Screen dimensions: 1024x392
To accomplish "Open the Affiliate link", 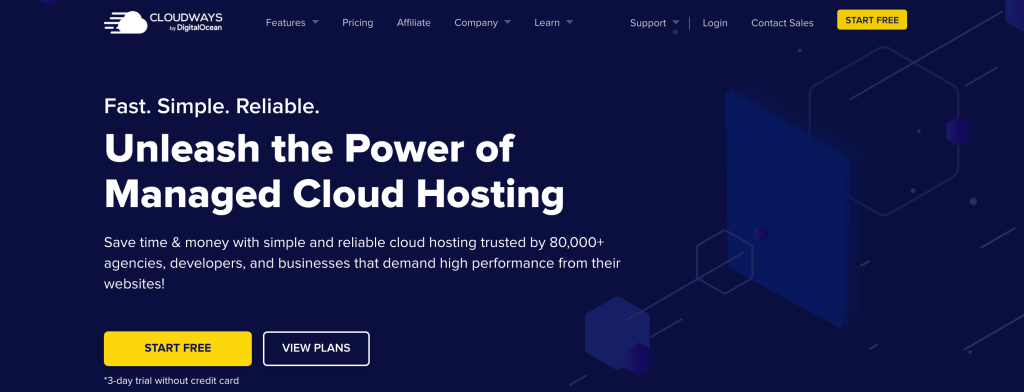I will click(x=413, y=22).
